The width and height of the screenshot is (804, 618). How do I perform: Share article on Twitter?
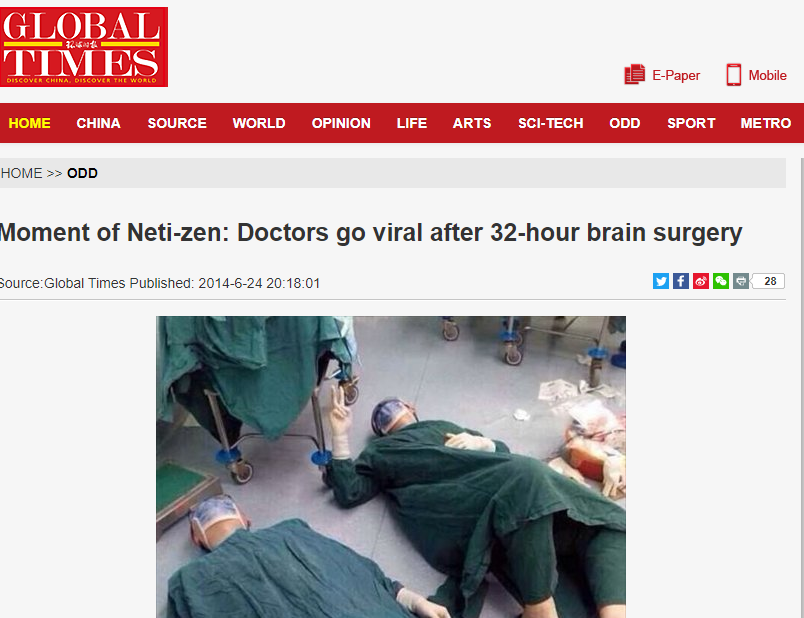coord(660,281)
